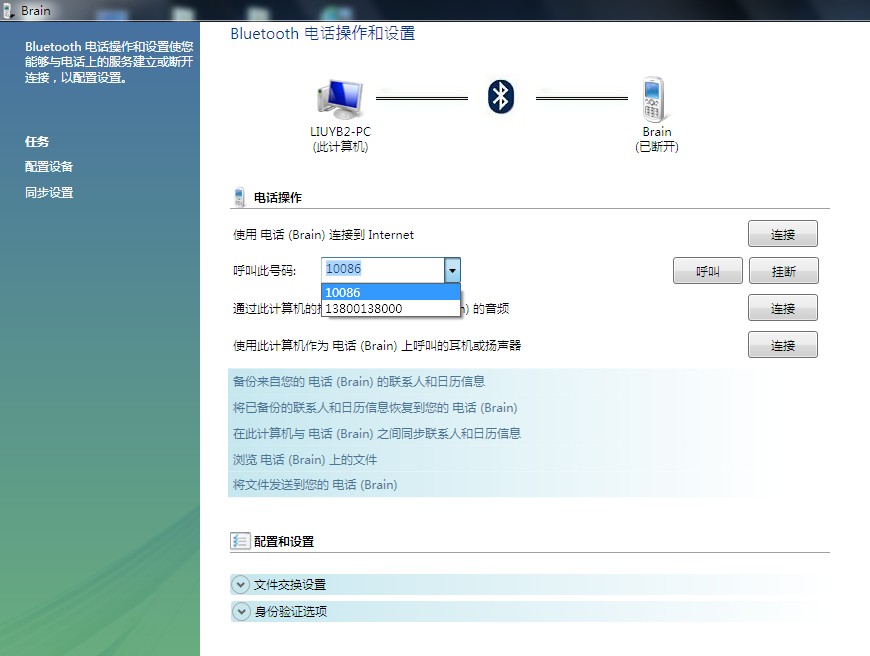The image size is (870, 656).
Task: Click the Bluetooth logo icon
Action: 501,97
